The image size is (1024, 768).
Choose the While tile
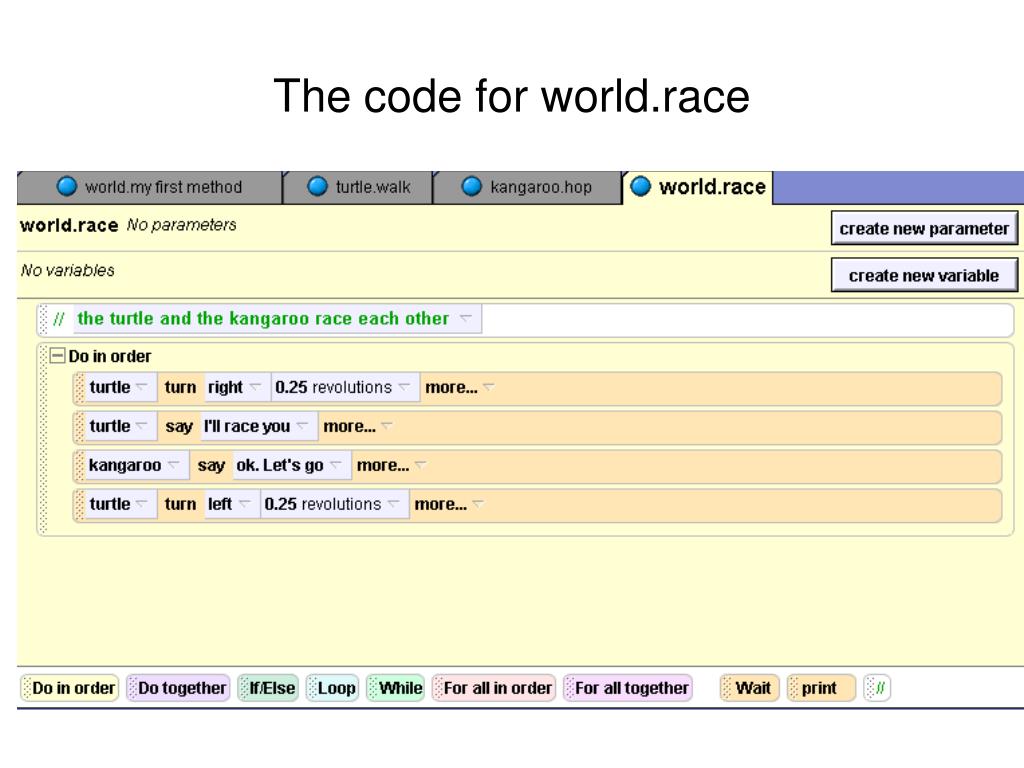click(396, 688)
